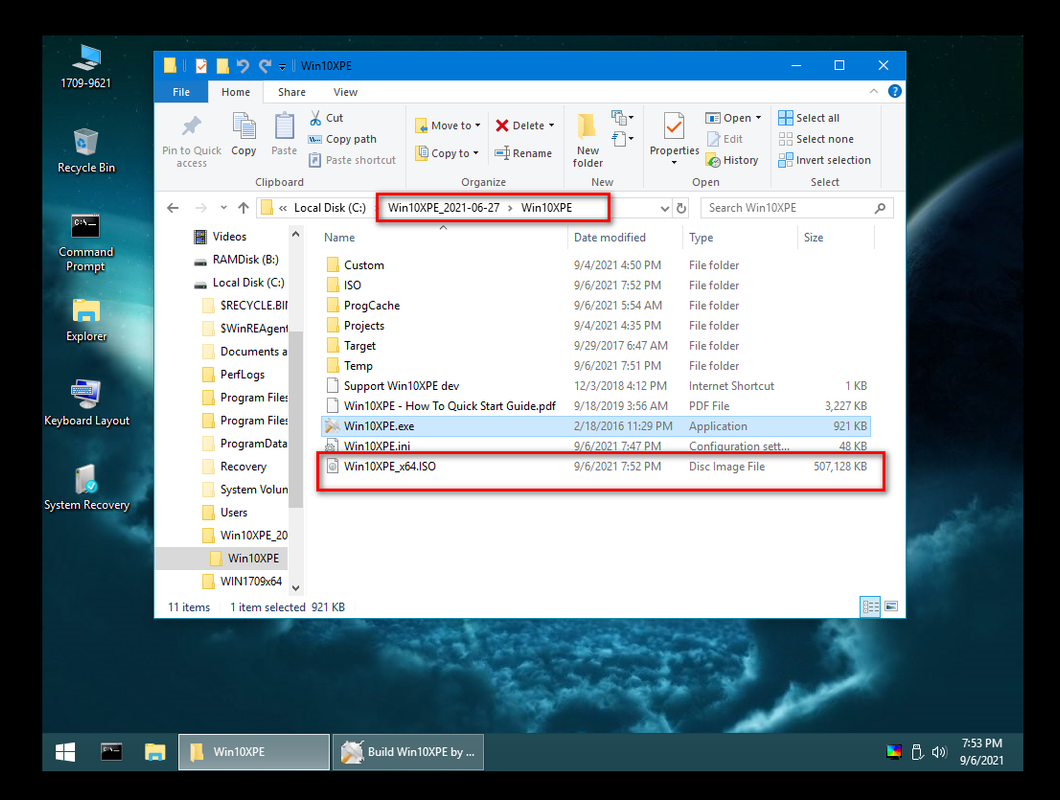Viewport: 1060px width, 800px height.
Task: Switch to the Share ribbon tab
Action: (291, 92)
